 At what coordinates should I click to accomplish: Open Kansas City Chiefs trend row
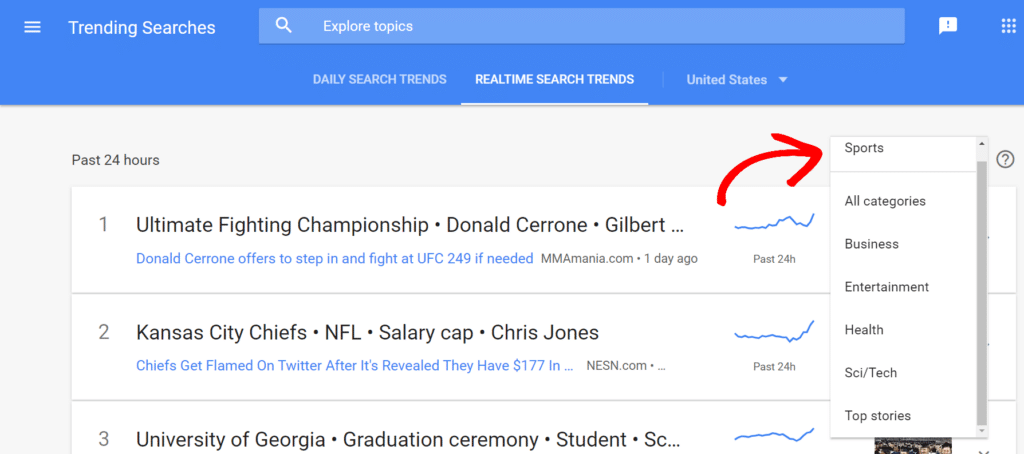click(x=451, y=347)
